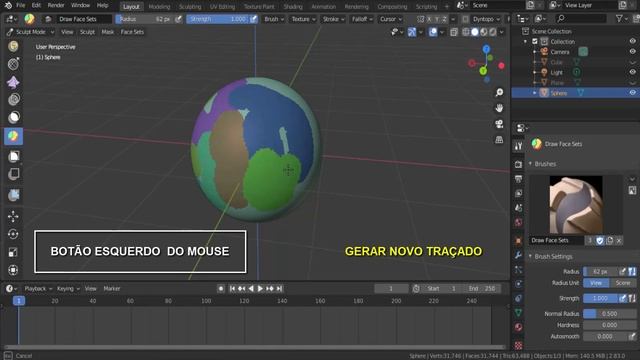This screenshot has height=360, width=640.
Task: Toggle X-Ray viewport button
Action: (454, 32)
